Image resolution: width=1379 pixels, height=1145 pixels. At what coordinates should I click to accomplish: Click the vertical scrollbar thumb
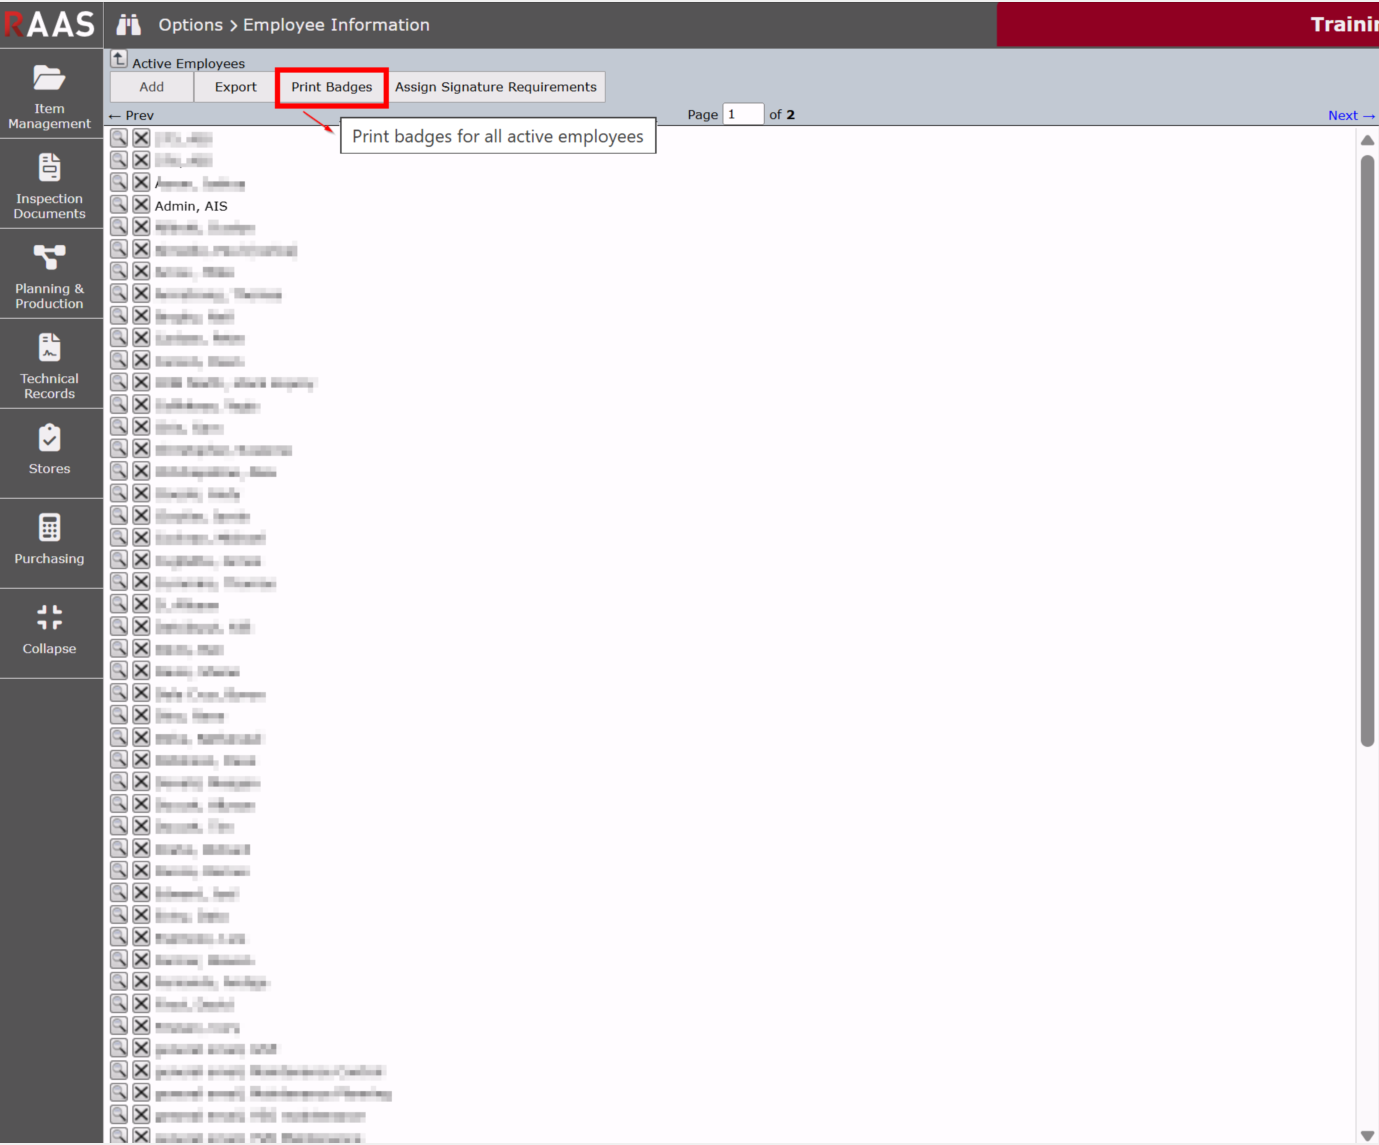pyautogui.click(x=1367, y=450)
